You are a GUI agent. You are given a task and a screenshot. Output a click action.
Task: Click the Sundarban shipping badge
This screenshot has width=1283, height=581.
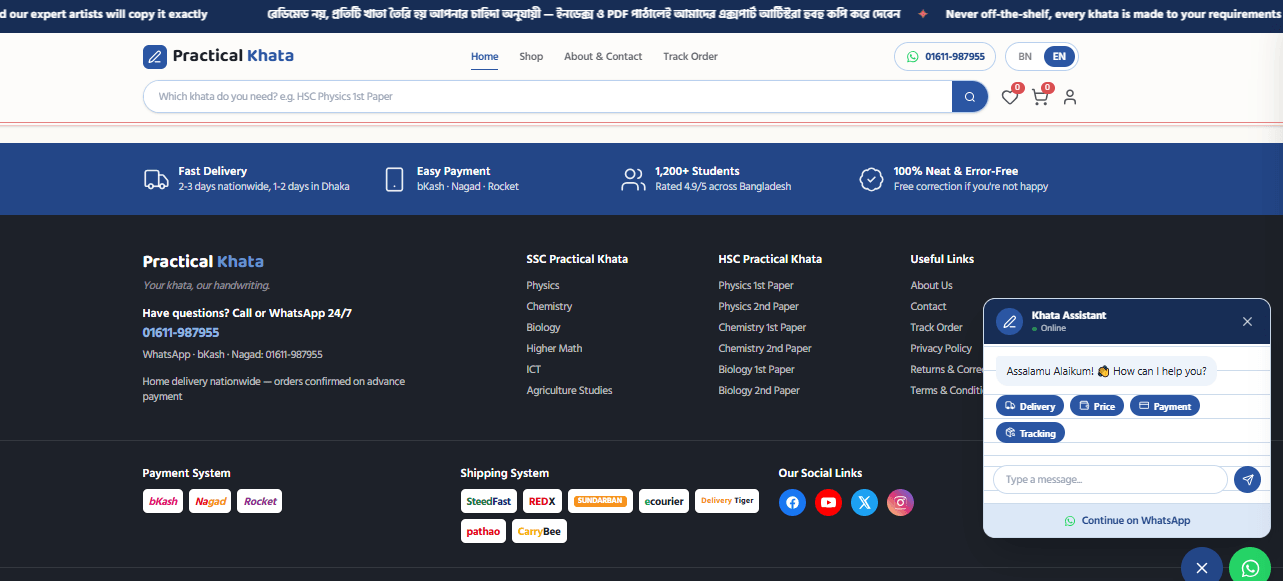tap(600, 501)
